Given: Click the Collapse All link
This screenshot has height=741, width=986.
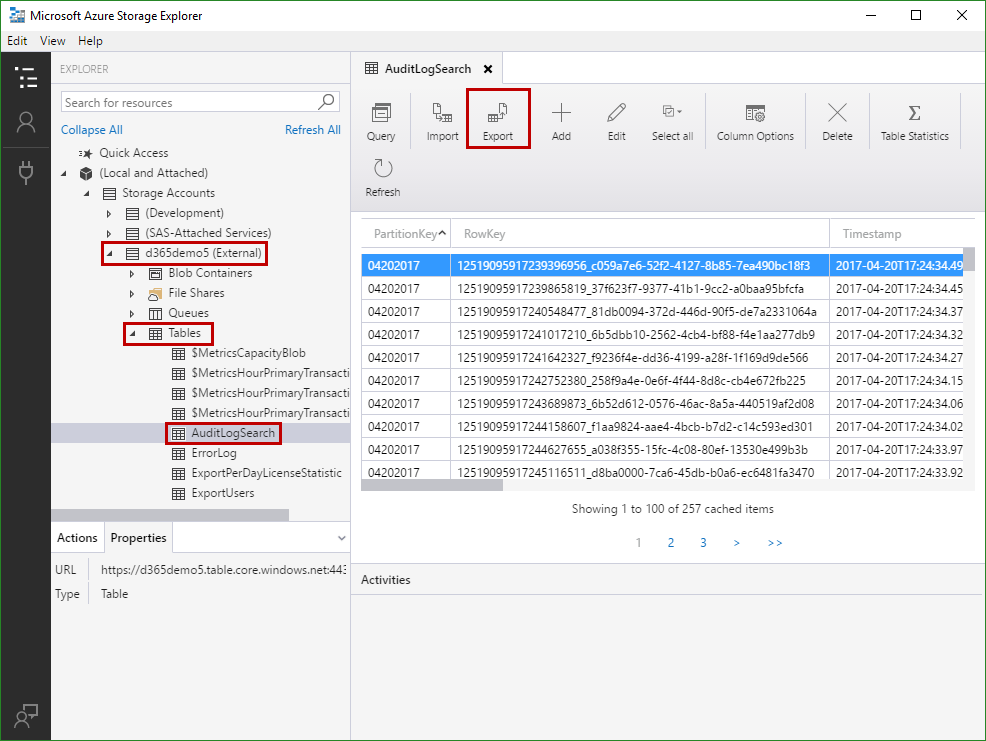Looking at the screenshot, I should 92,130.
